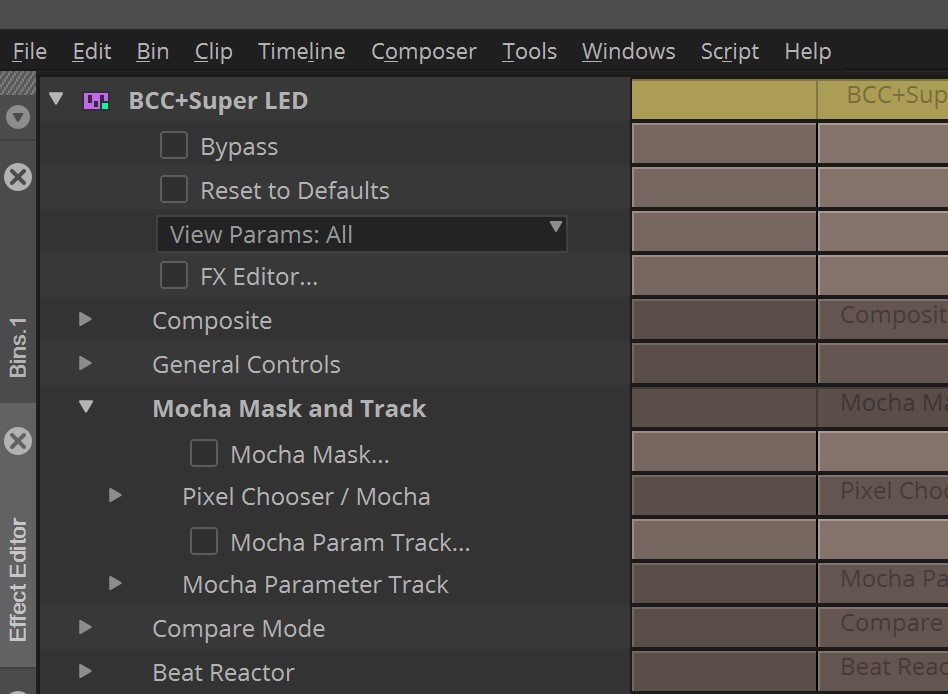Screen dimensions: 948x694
Task: Collapse the Mocha Mask and Track group
Action: (86, 406)
